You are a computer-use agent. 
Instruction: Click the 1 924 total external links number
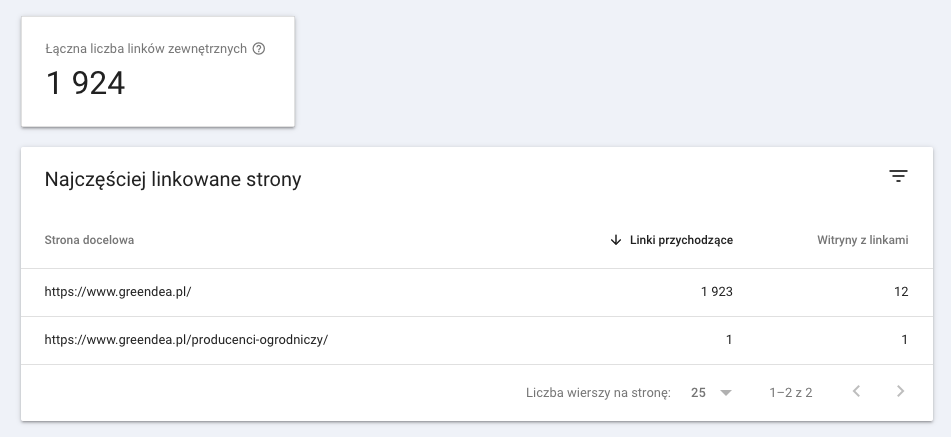86,83
